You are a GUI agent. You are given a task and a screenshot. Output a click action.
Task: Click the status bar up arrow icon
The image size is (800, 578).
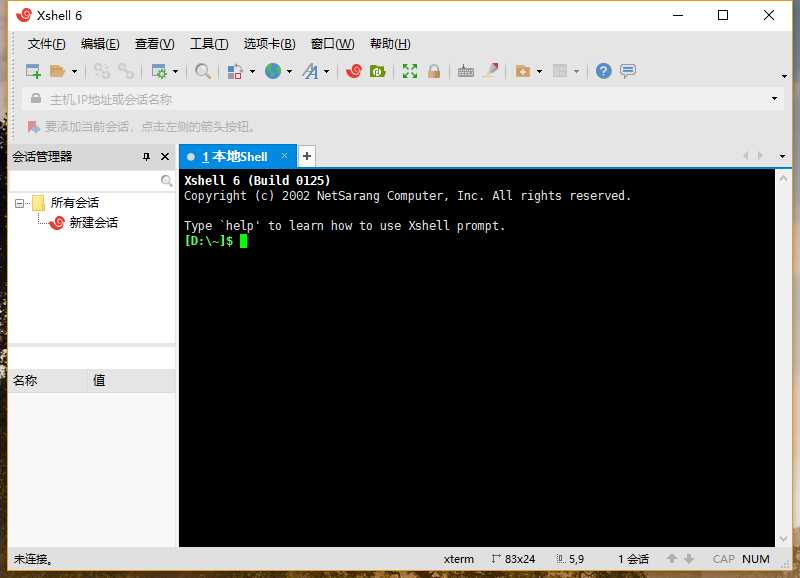tap(672, 559)
